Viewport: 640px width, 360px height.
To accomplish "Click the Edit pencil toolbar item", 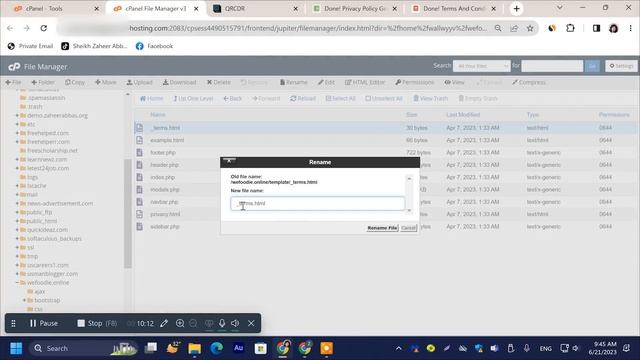I will 327,82.
